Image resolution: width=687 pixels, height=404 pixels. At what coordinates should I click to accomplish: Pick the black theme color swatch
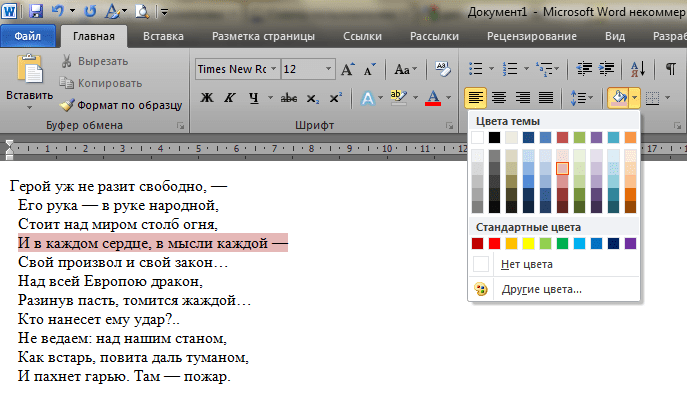click(x=494, y=137)
